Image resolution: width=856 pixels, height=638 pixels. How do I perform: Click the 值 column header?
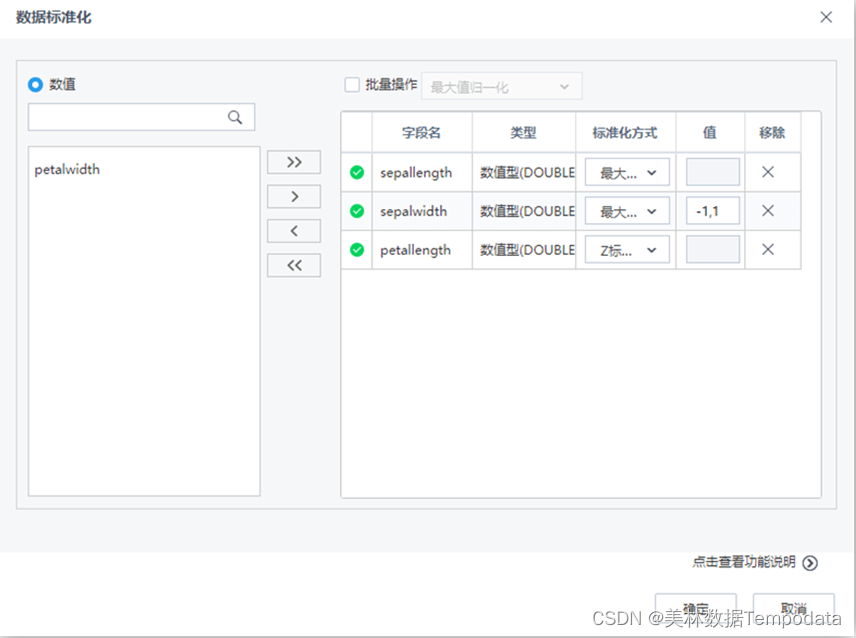(710, 133)
